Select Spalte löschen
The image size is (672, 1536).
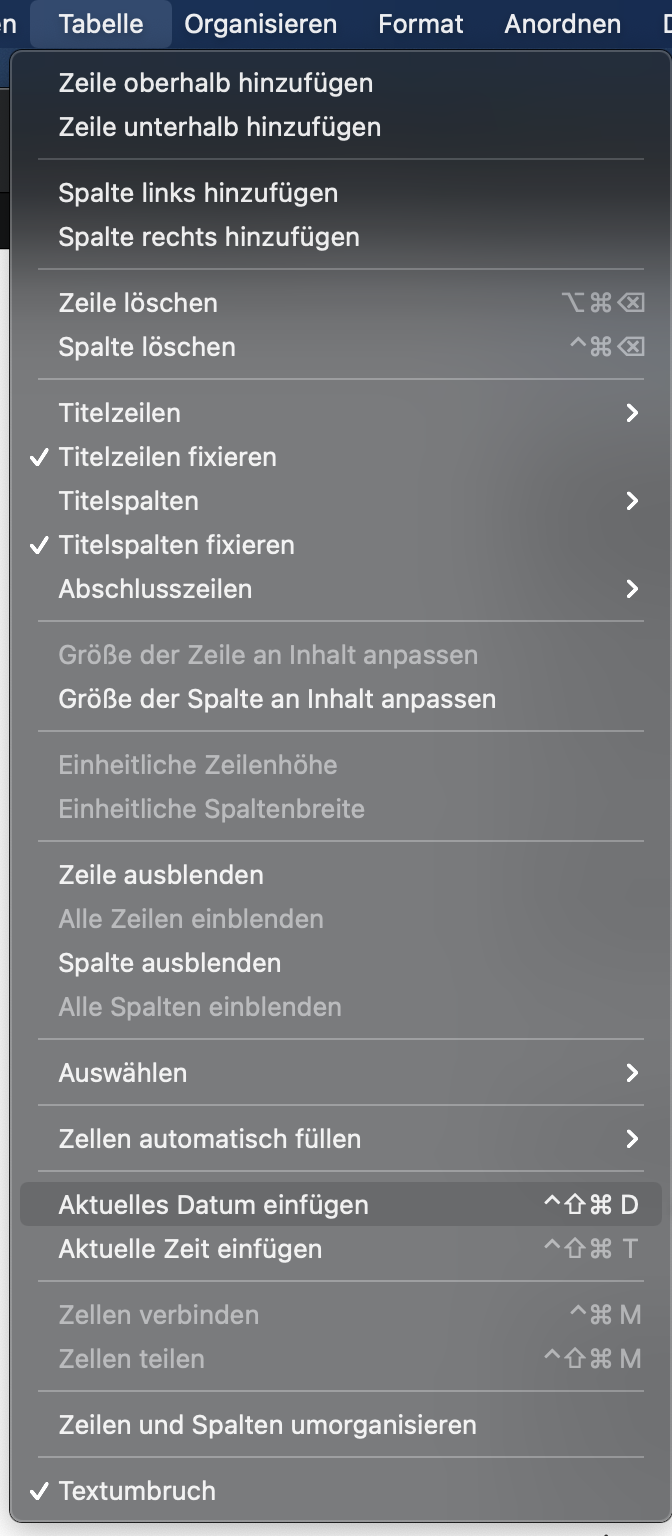pos(147,347)
